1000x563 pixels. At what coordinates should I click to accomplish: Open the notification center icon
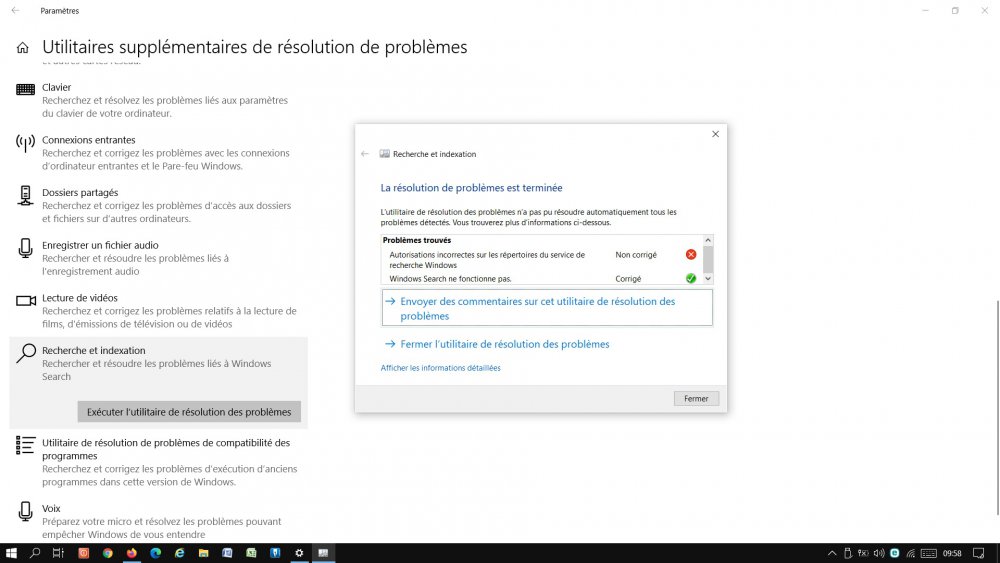[x=979, y=553]
